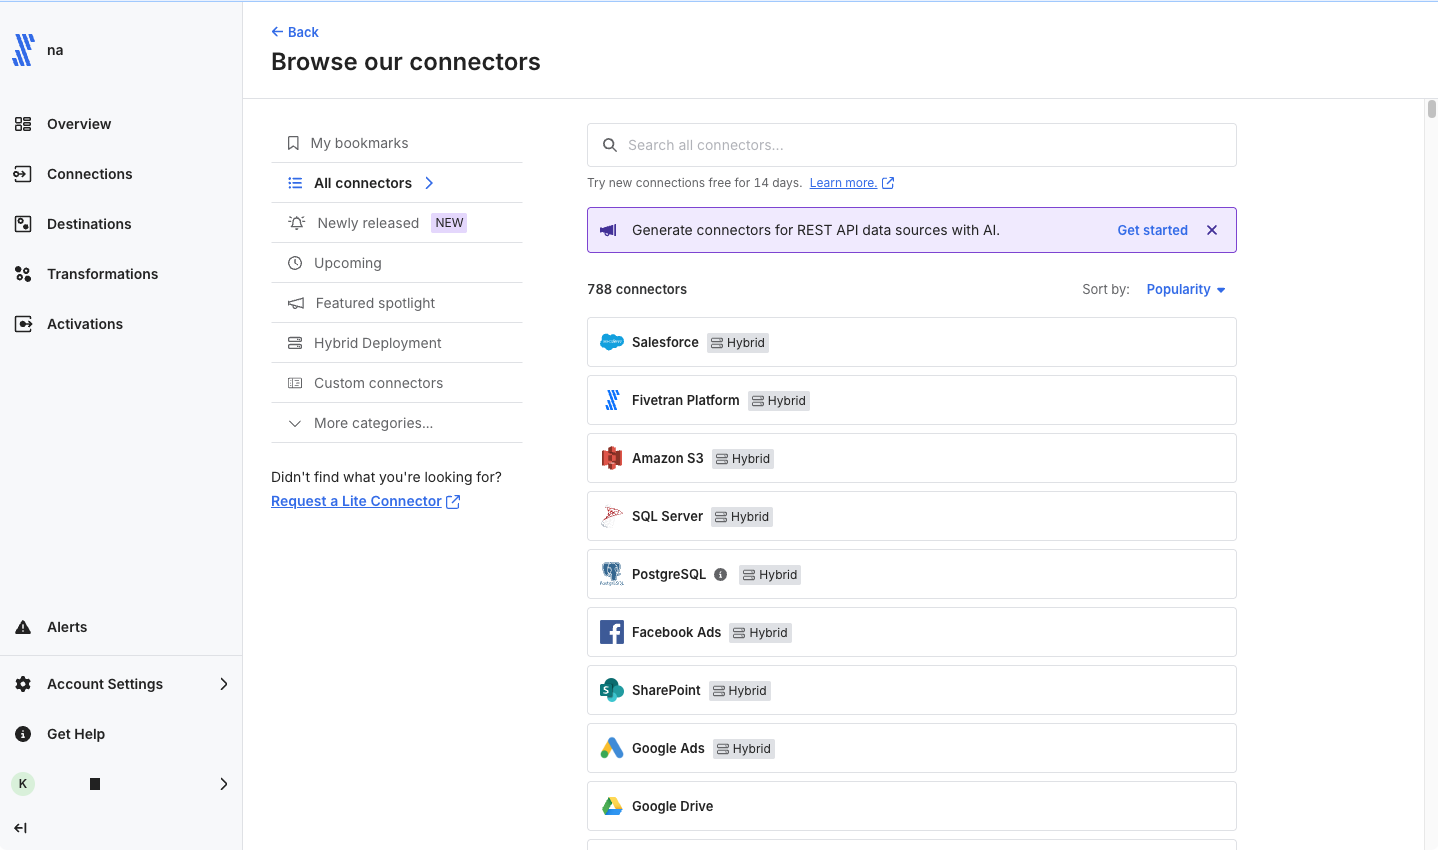1438x850 pixels.
Task: Go Back using the Back link
Action: tap(295, 32)
